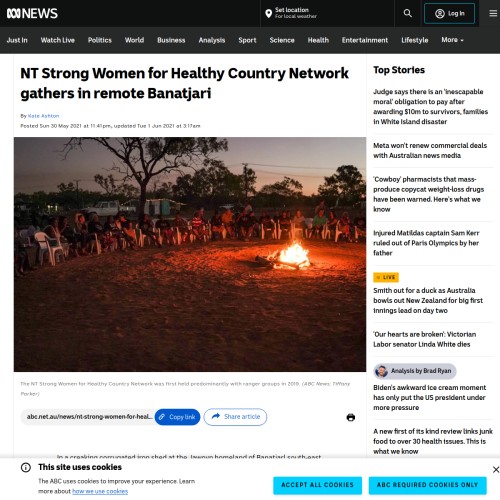Go to the Science section
Image resolution: width=500 pixels, height=500 pixels.
pyautogui.click(x=282, y=40)
